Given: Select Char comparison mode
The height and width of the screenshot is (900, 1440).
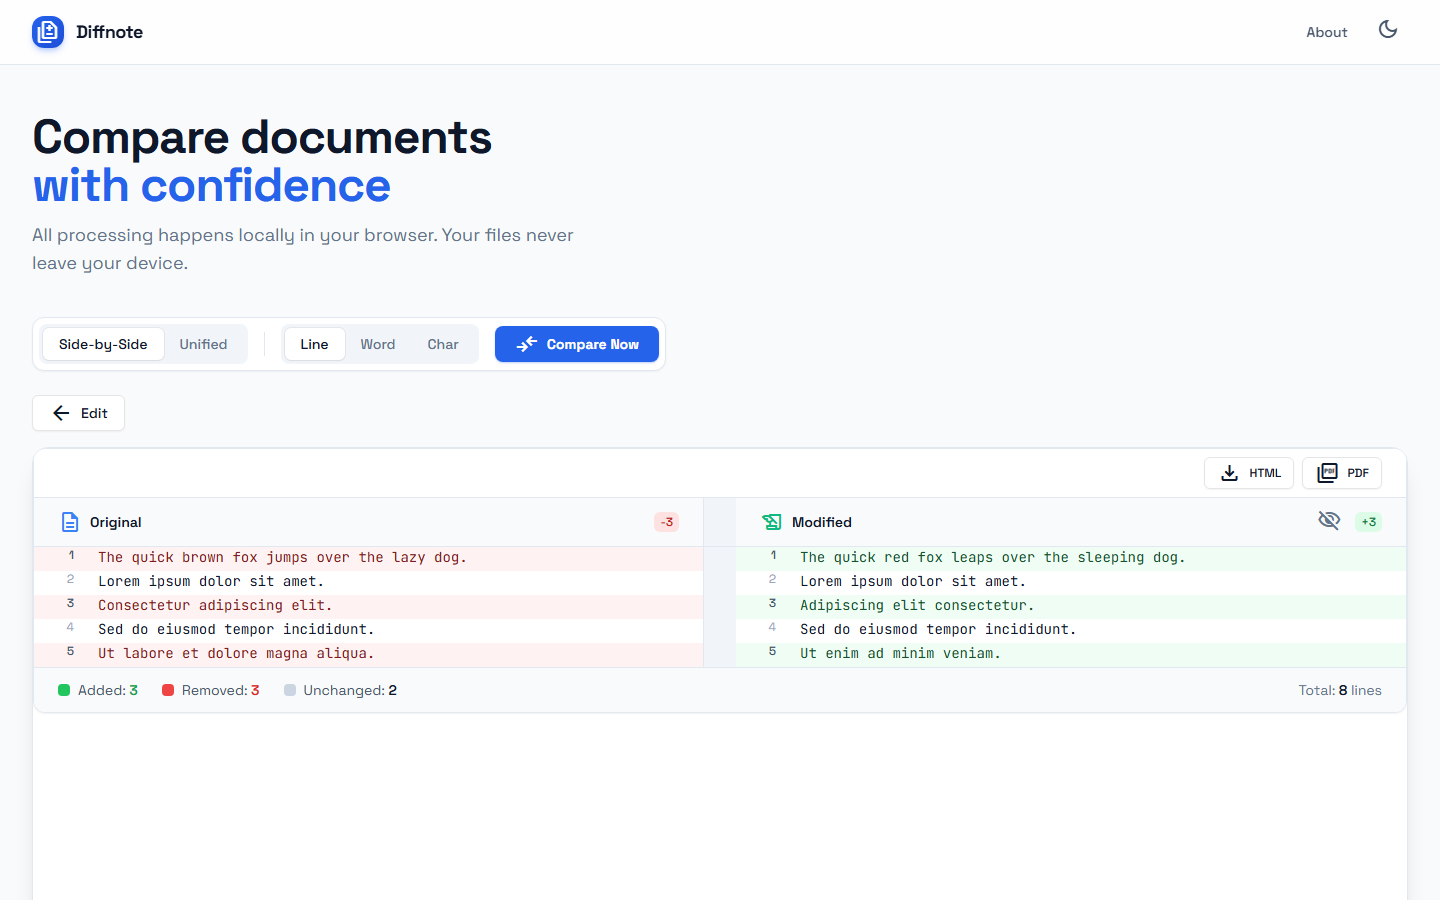Looking at the screenshot, I should tap(443, 344).
